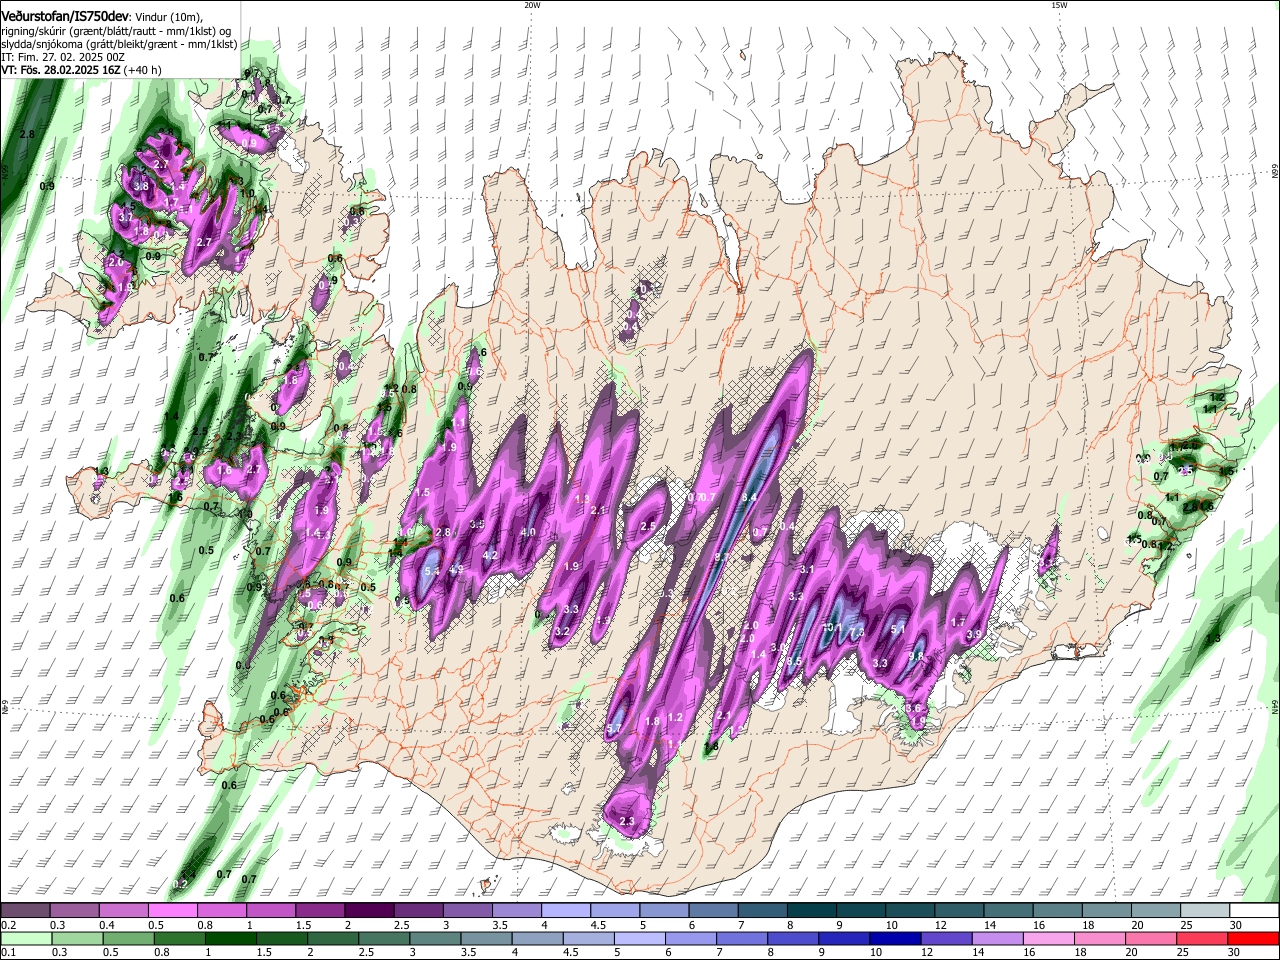Pick top legend swatch between 4 and 4.5

565,911
